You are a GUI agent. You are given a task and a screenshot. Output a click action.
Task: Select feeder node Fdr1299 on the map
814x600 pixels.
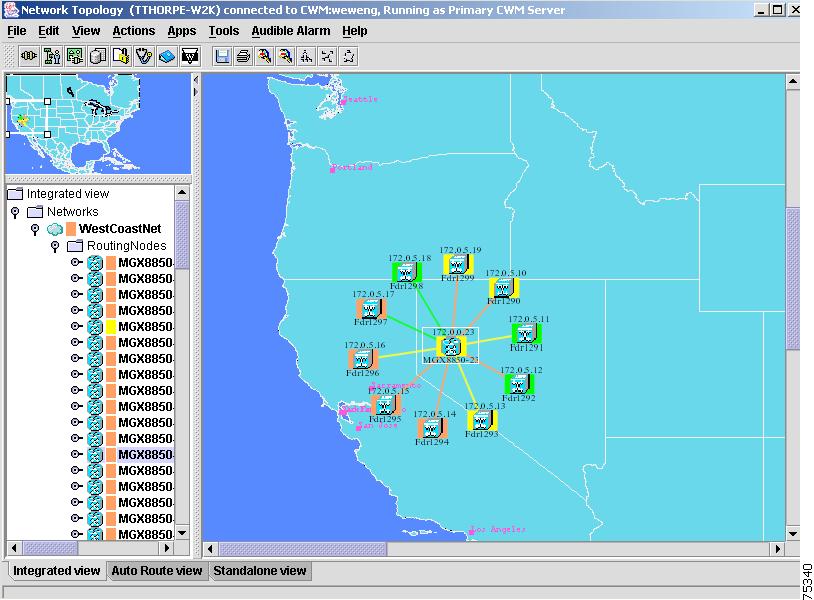click(458, 265)
